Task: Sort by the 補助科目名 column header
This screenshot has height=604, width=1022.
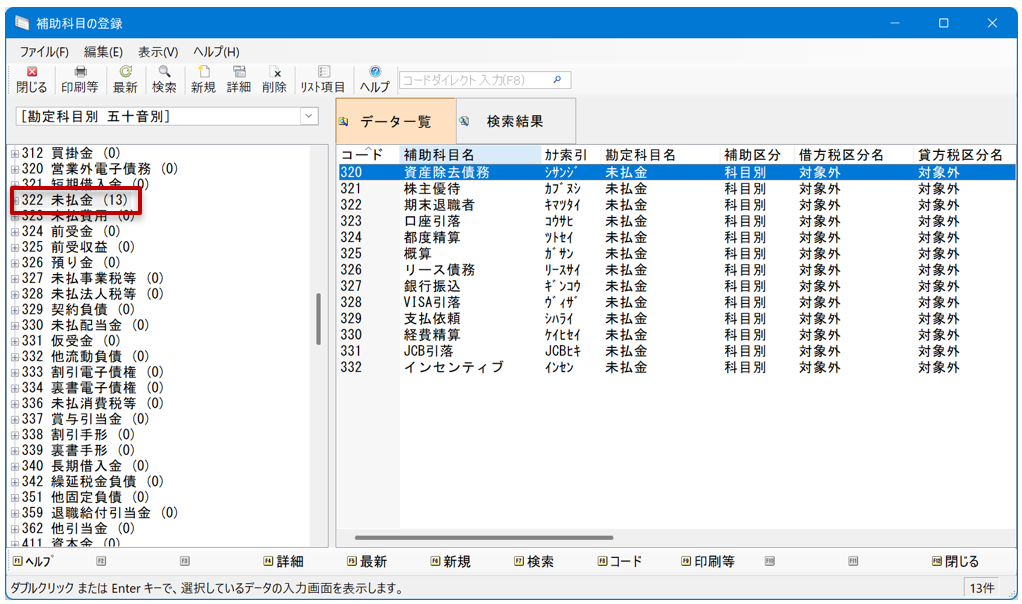Action: (x=471, y=155)
